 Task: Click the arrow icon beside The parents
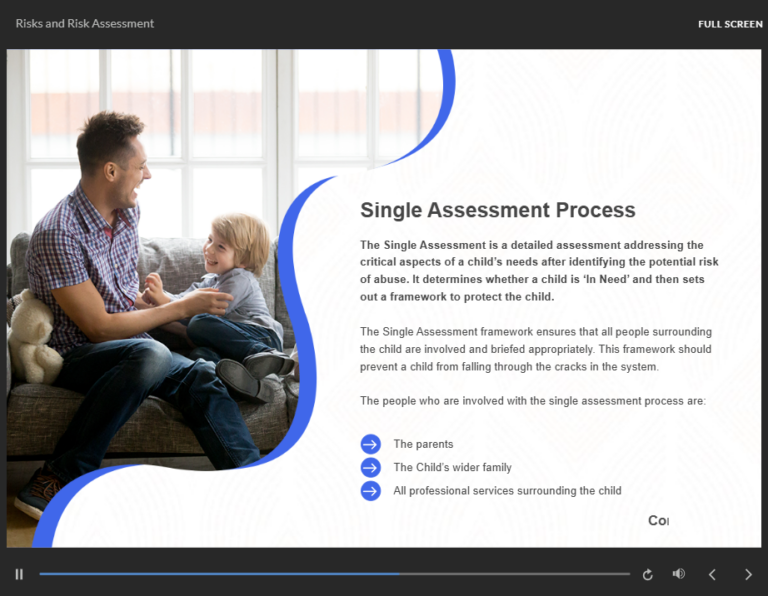(x=371, y=444)
